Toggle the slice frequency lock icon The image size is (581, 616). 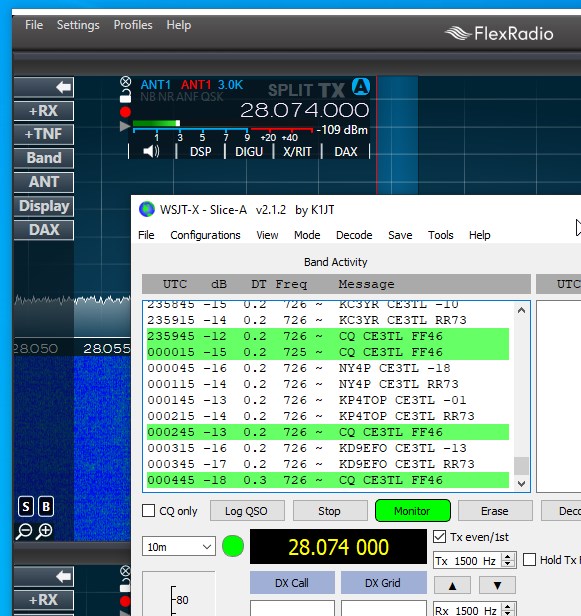(125, 95)
